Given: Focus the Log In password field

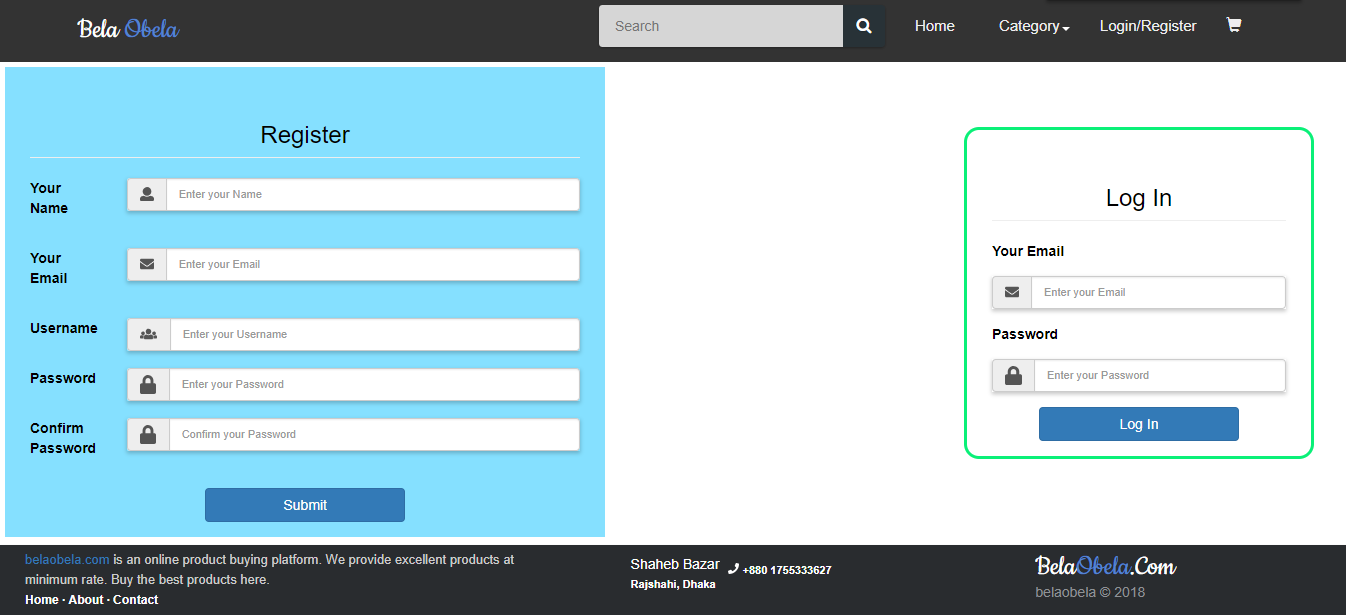Looking at the screenshot, I should coord(1160,375).
